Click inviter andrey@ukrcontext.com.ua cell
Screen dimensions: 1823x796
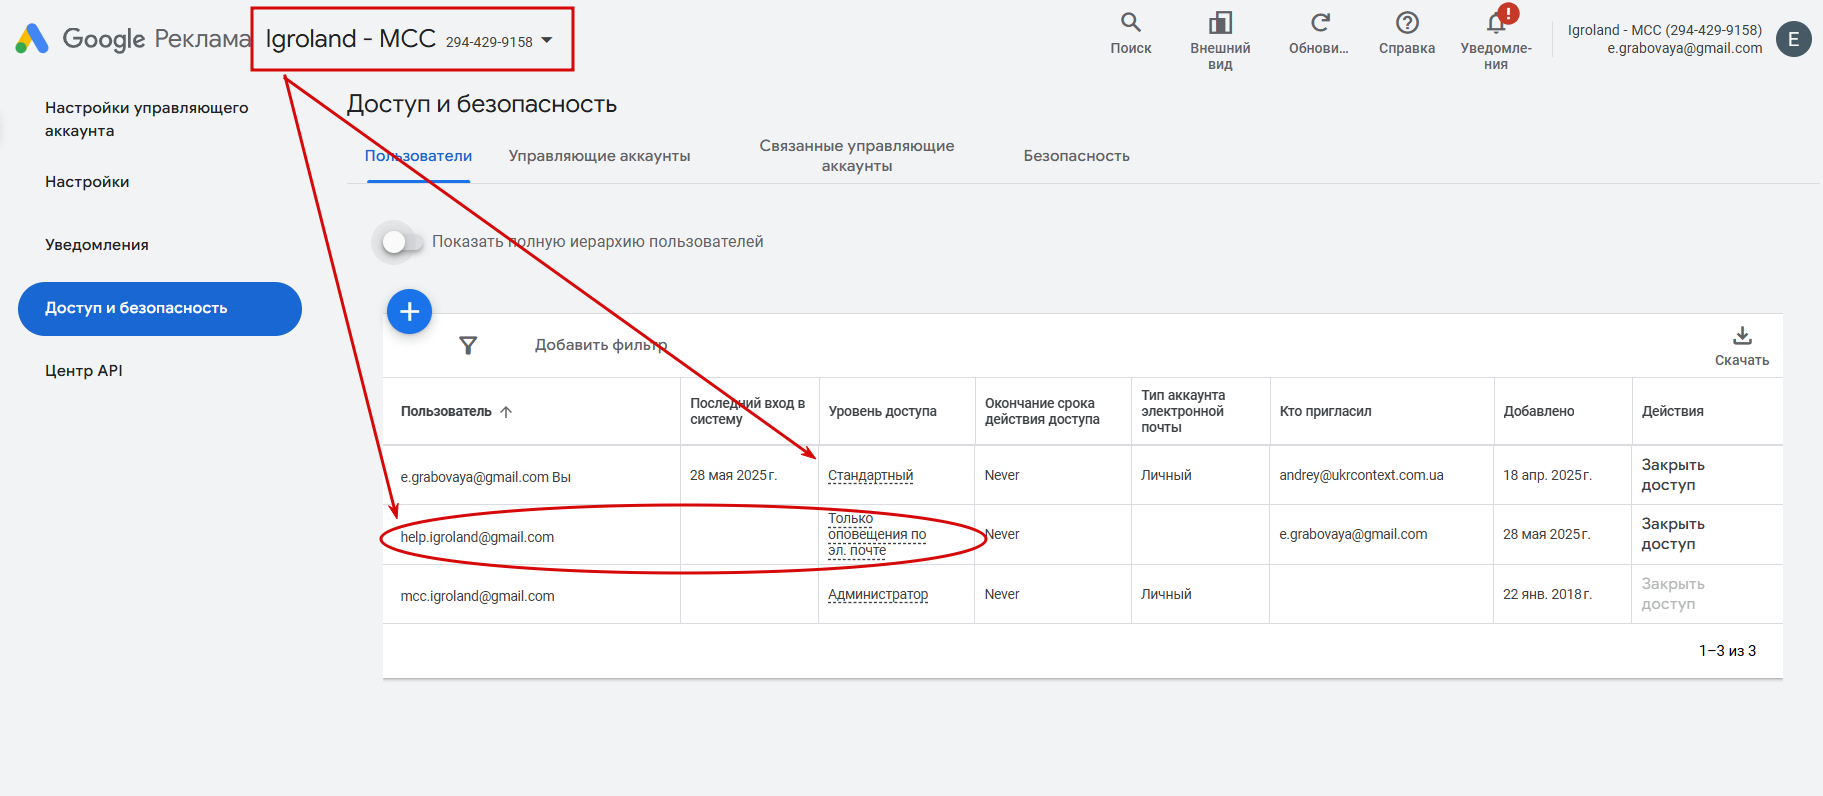(1361, 475)
